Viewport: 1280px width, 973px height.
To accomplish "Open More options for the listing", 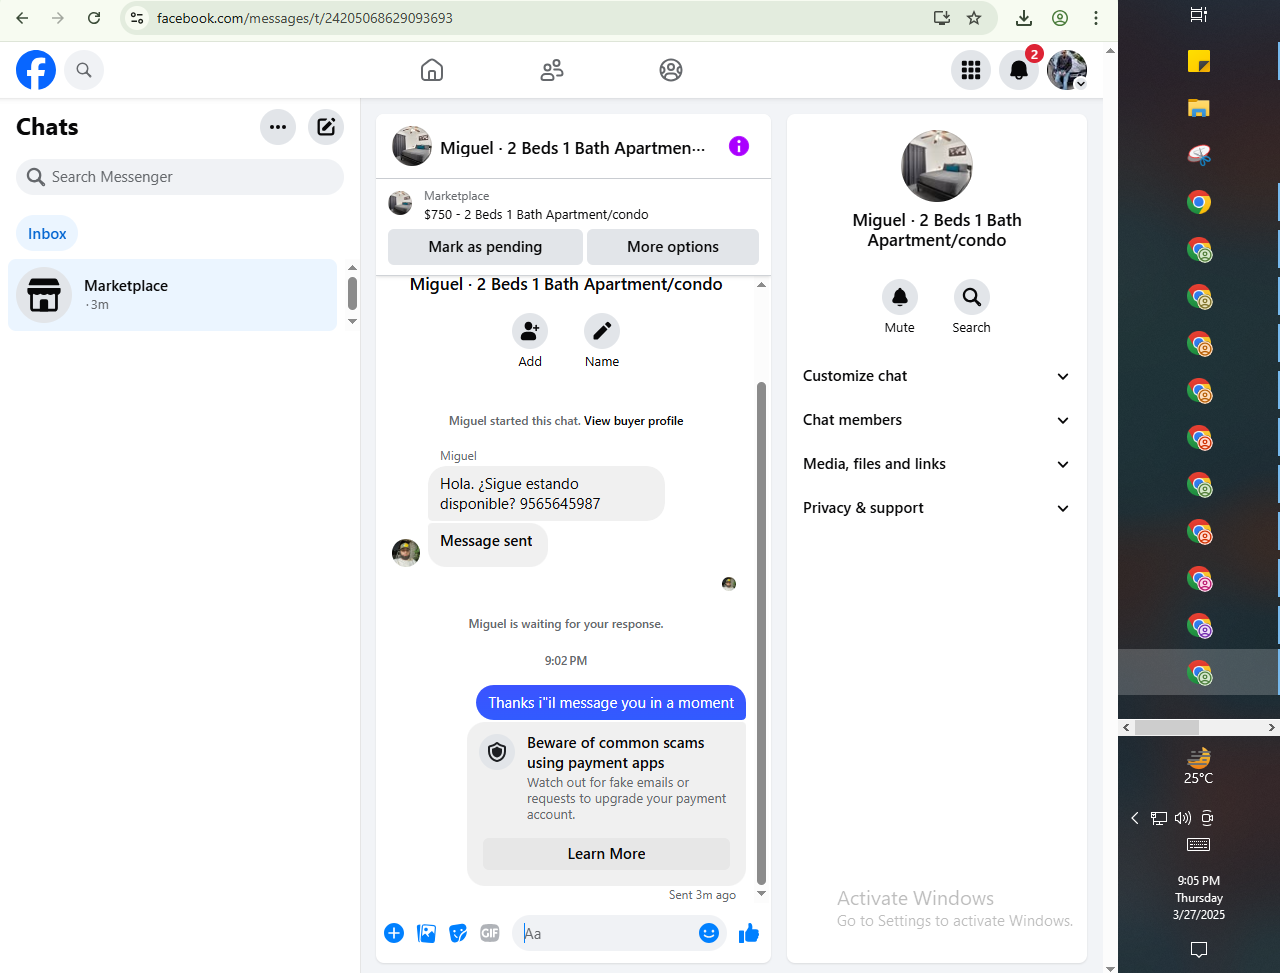I will (673, 247).
